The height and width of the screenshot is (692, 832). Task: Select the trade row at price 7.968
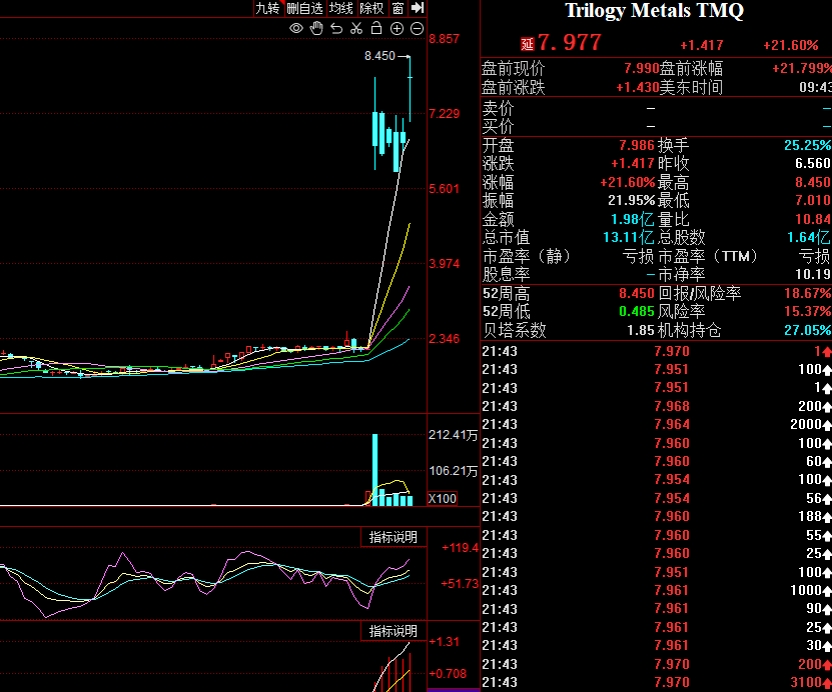656,406
